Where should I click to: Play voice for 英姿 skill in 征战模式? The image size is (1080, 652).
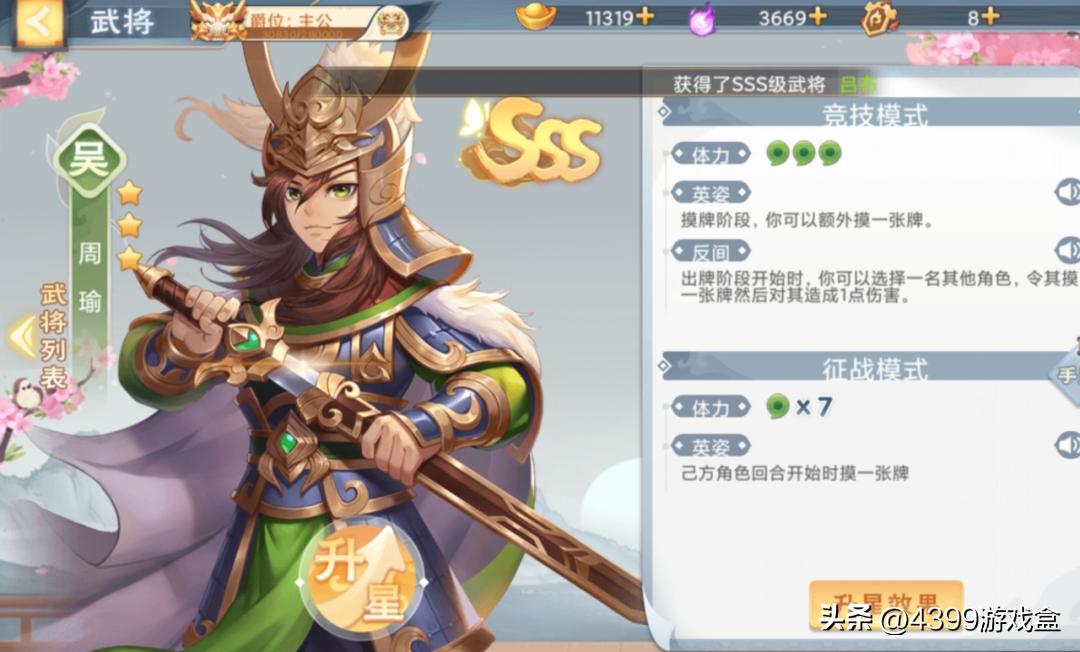(1068, 445)
